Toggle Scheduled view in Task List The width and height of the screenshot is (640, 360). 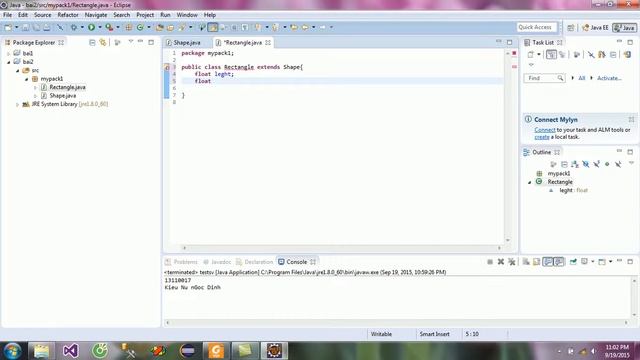pos(562,55)
